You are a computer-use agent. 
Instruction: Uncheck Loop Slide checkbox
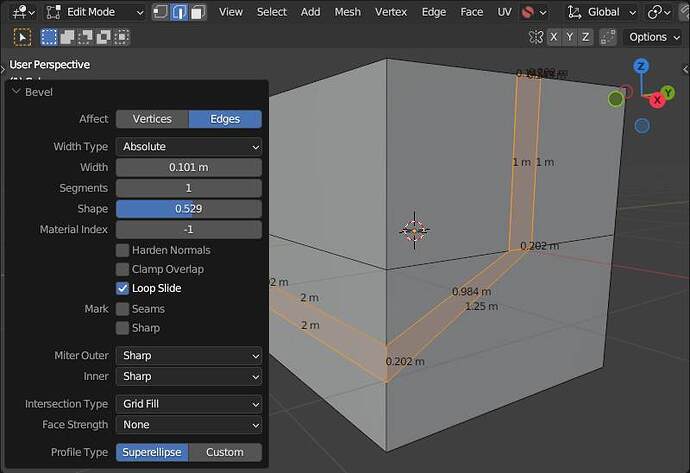click(x=122, y=288)
